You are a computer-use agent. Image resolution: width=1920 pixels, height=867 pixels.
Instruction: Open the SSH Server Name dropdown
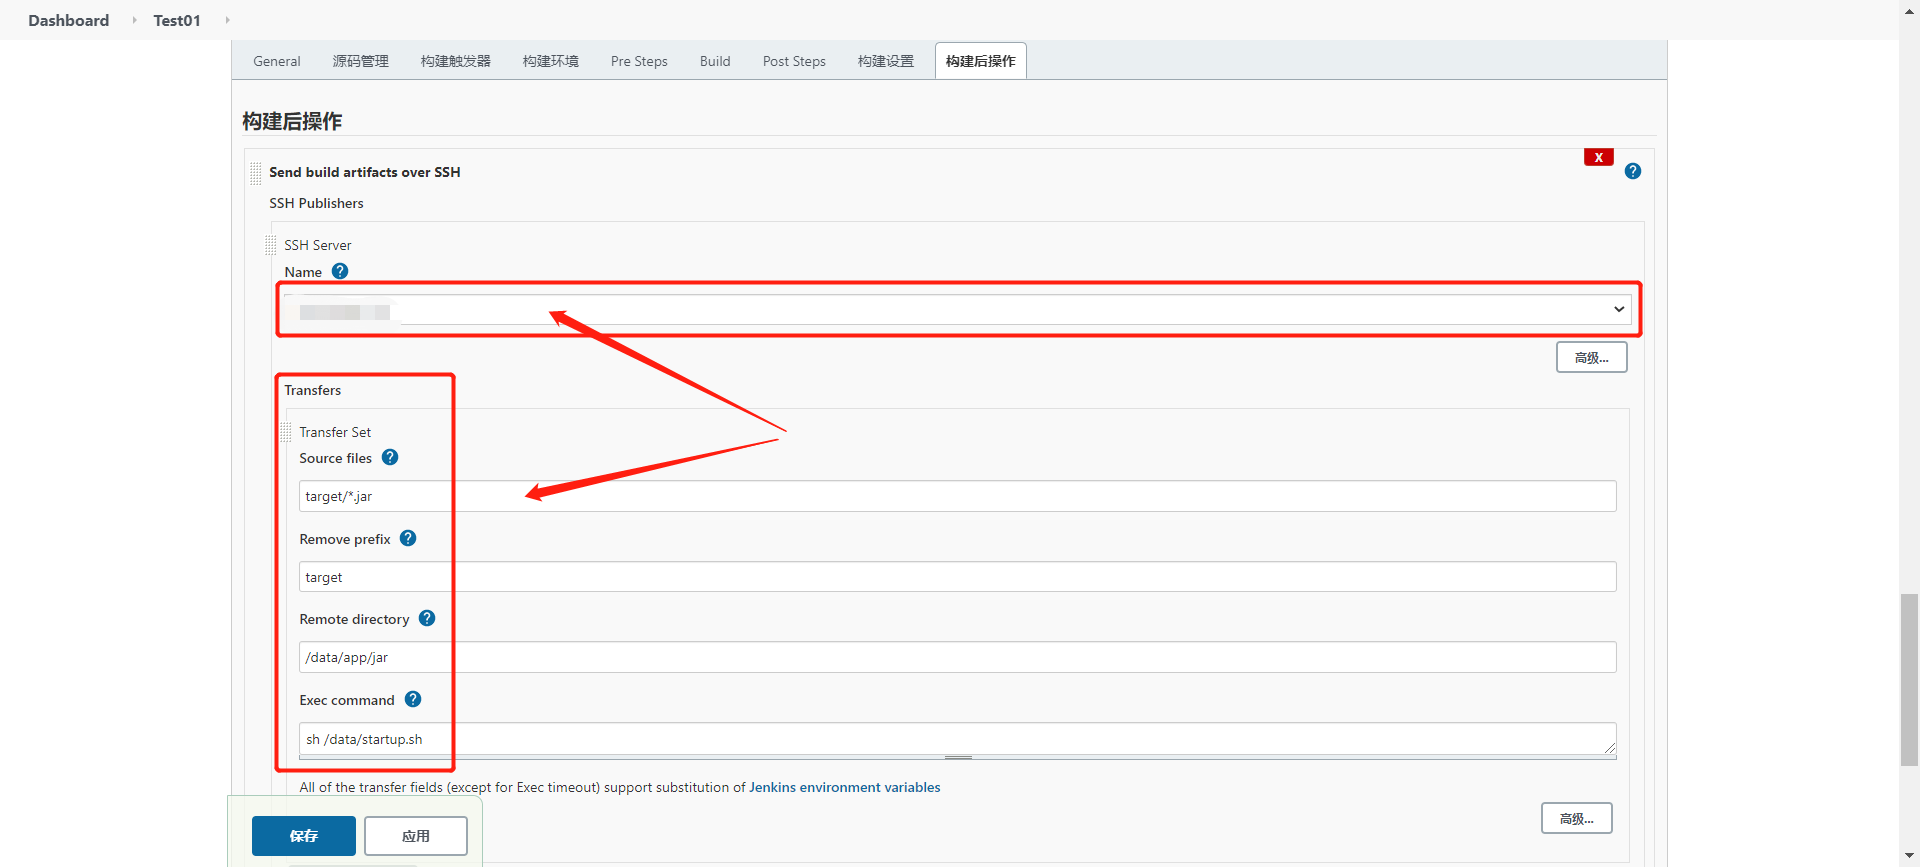[x=958, y=309]
